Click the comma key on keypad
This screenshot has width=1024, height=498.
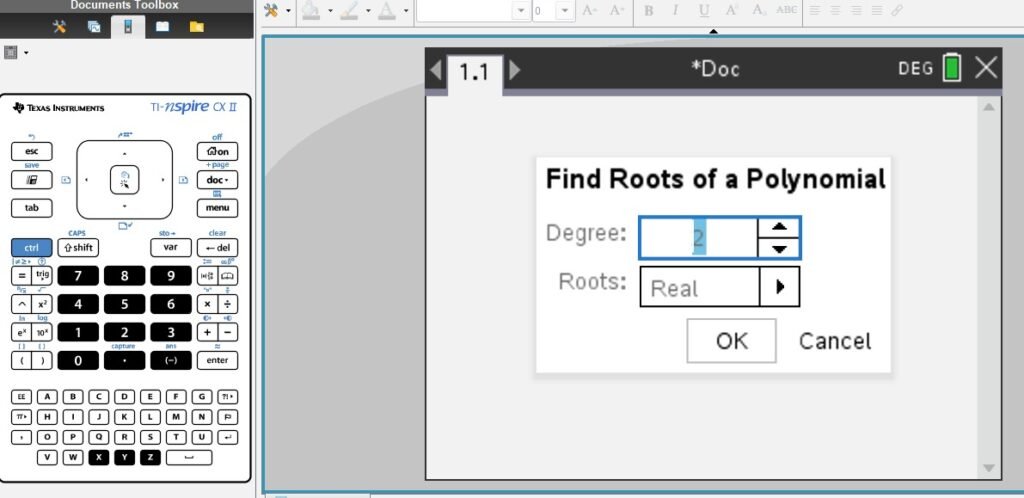[x=22, y=437]
